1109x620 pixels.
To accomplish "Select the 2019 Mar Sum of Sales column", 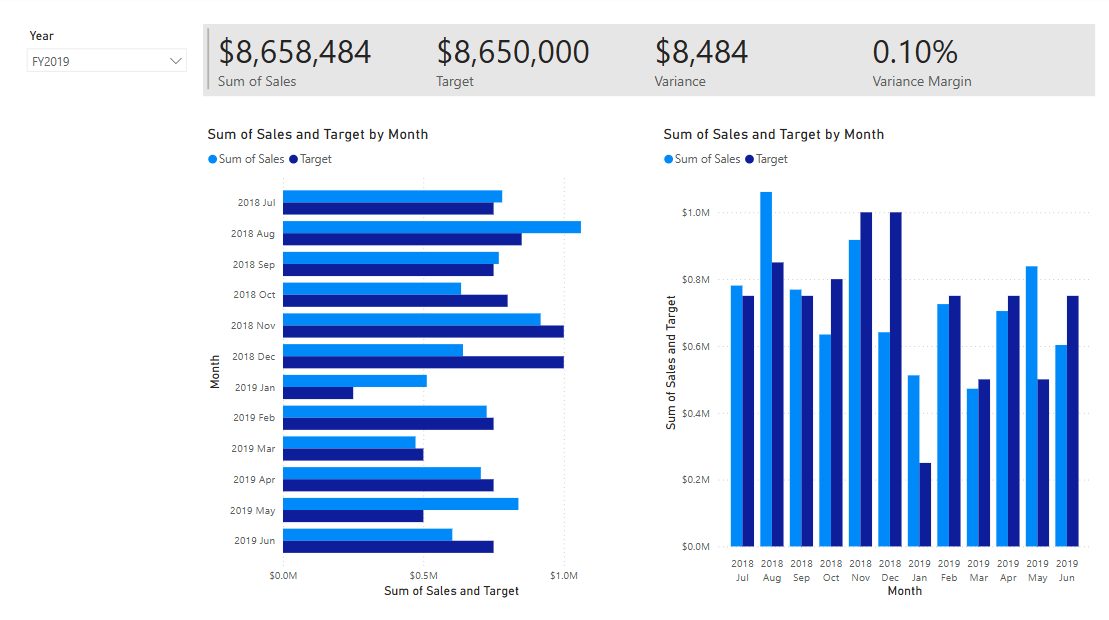I will (x=972, y=468).
